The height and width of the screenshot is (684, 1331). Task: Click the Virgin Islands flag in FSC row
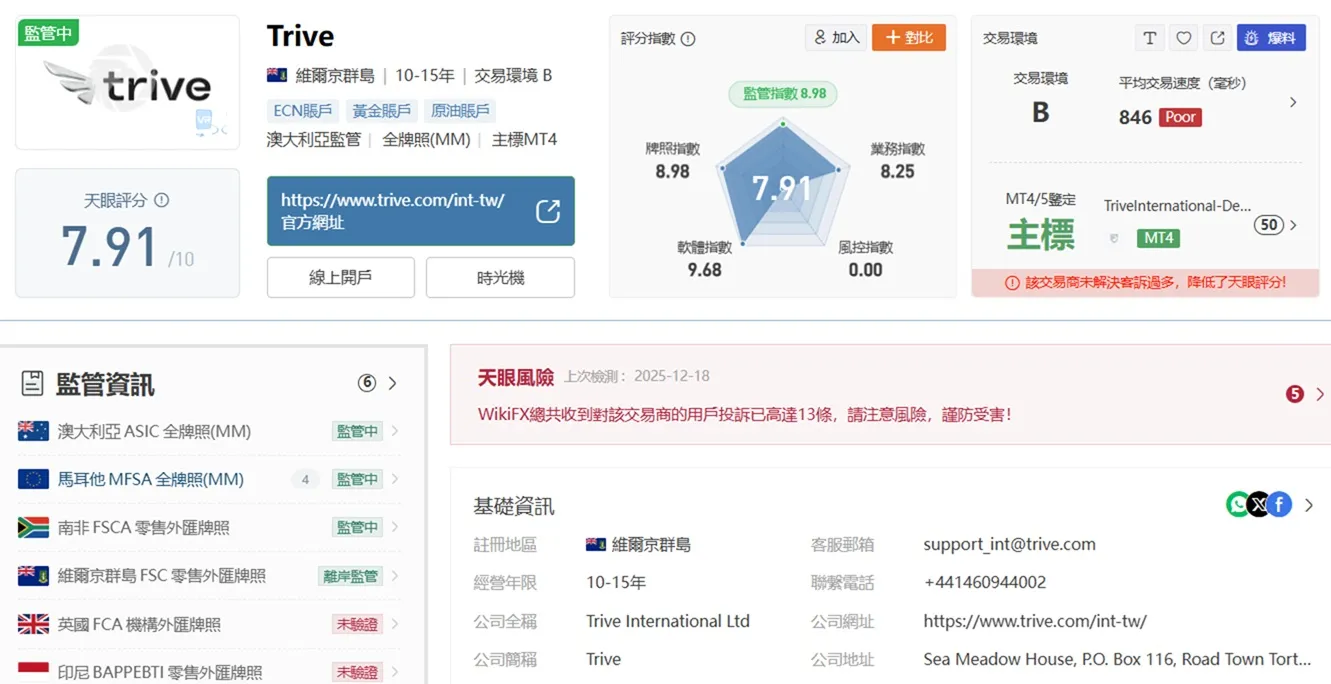pos(33,576)
